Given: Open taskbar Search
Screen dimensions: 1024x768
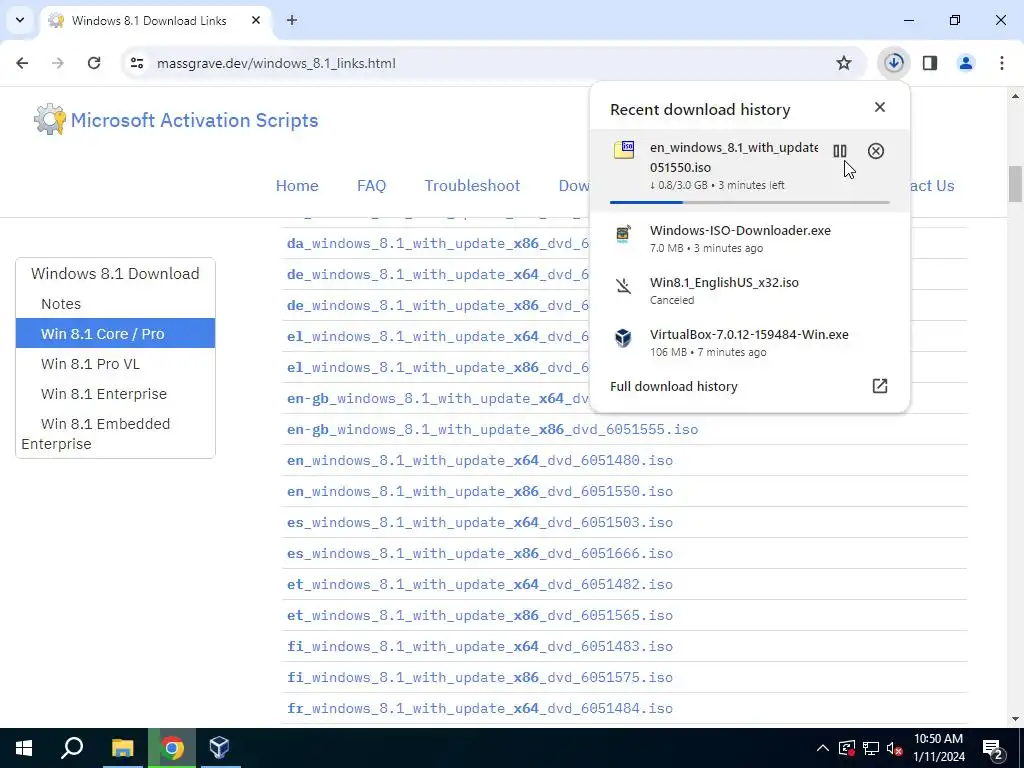Looking at the screenshot, I should (x=72, y=748).
